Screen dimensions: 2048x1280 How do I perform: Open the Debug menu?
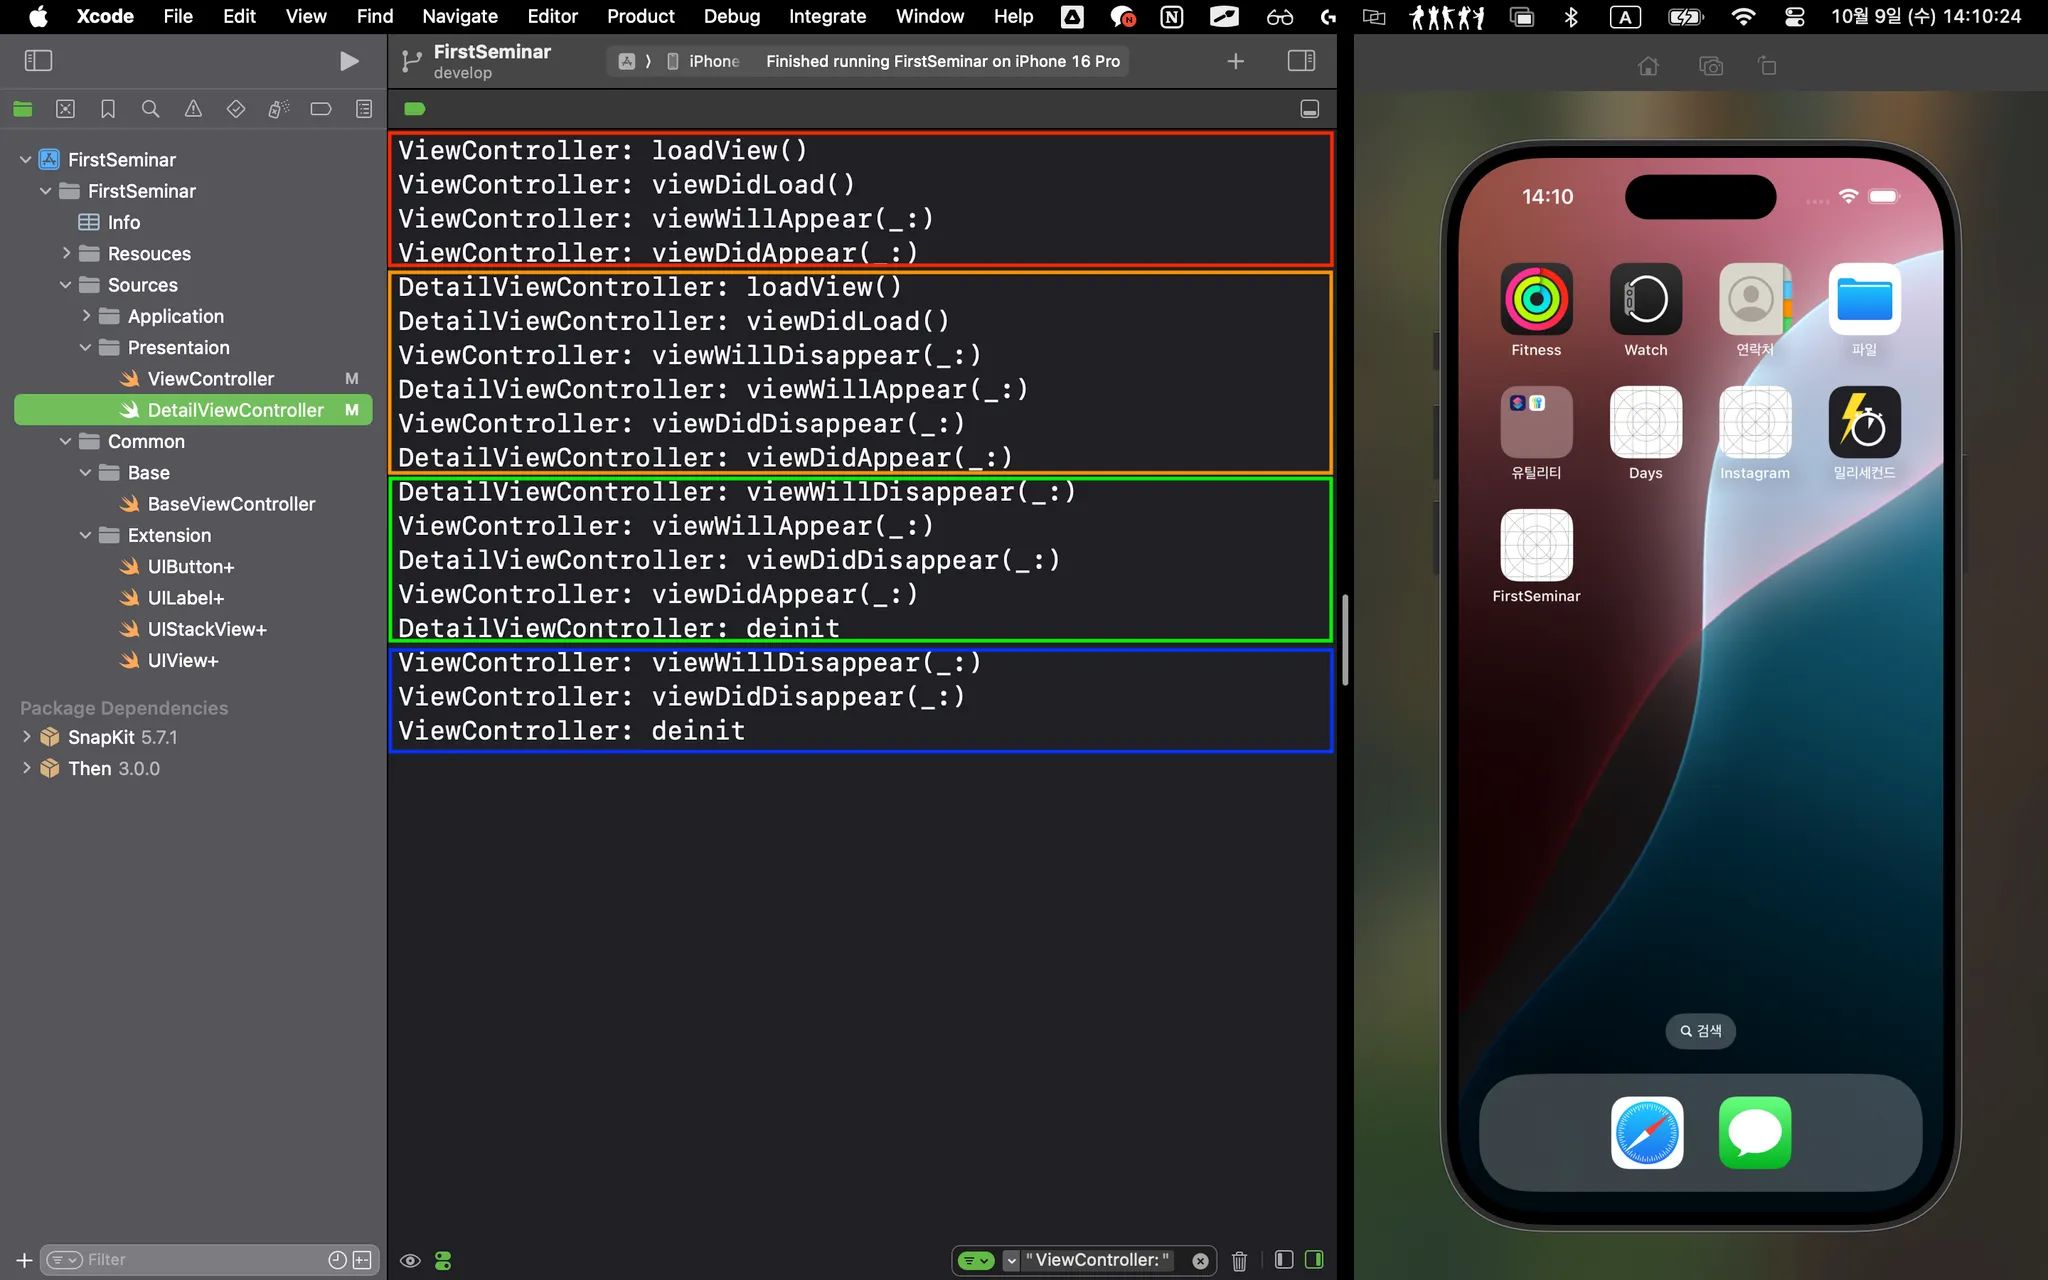(731, 16)
